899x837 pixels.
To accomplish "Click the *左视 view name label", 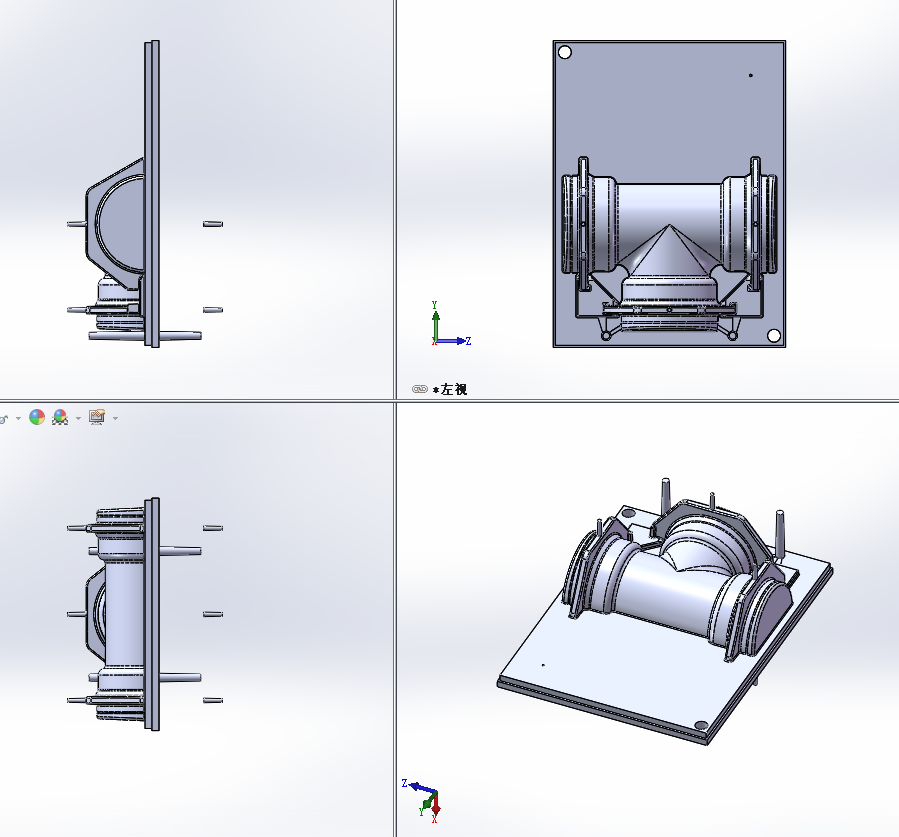I will 450,389.
